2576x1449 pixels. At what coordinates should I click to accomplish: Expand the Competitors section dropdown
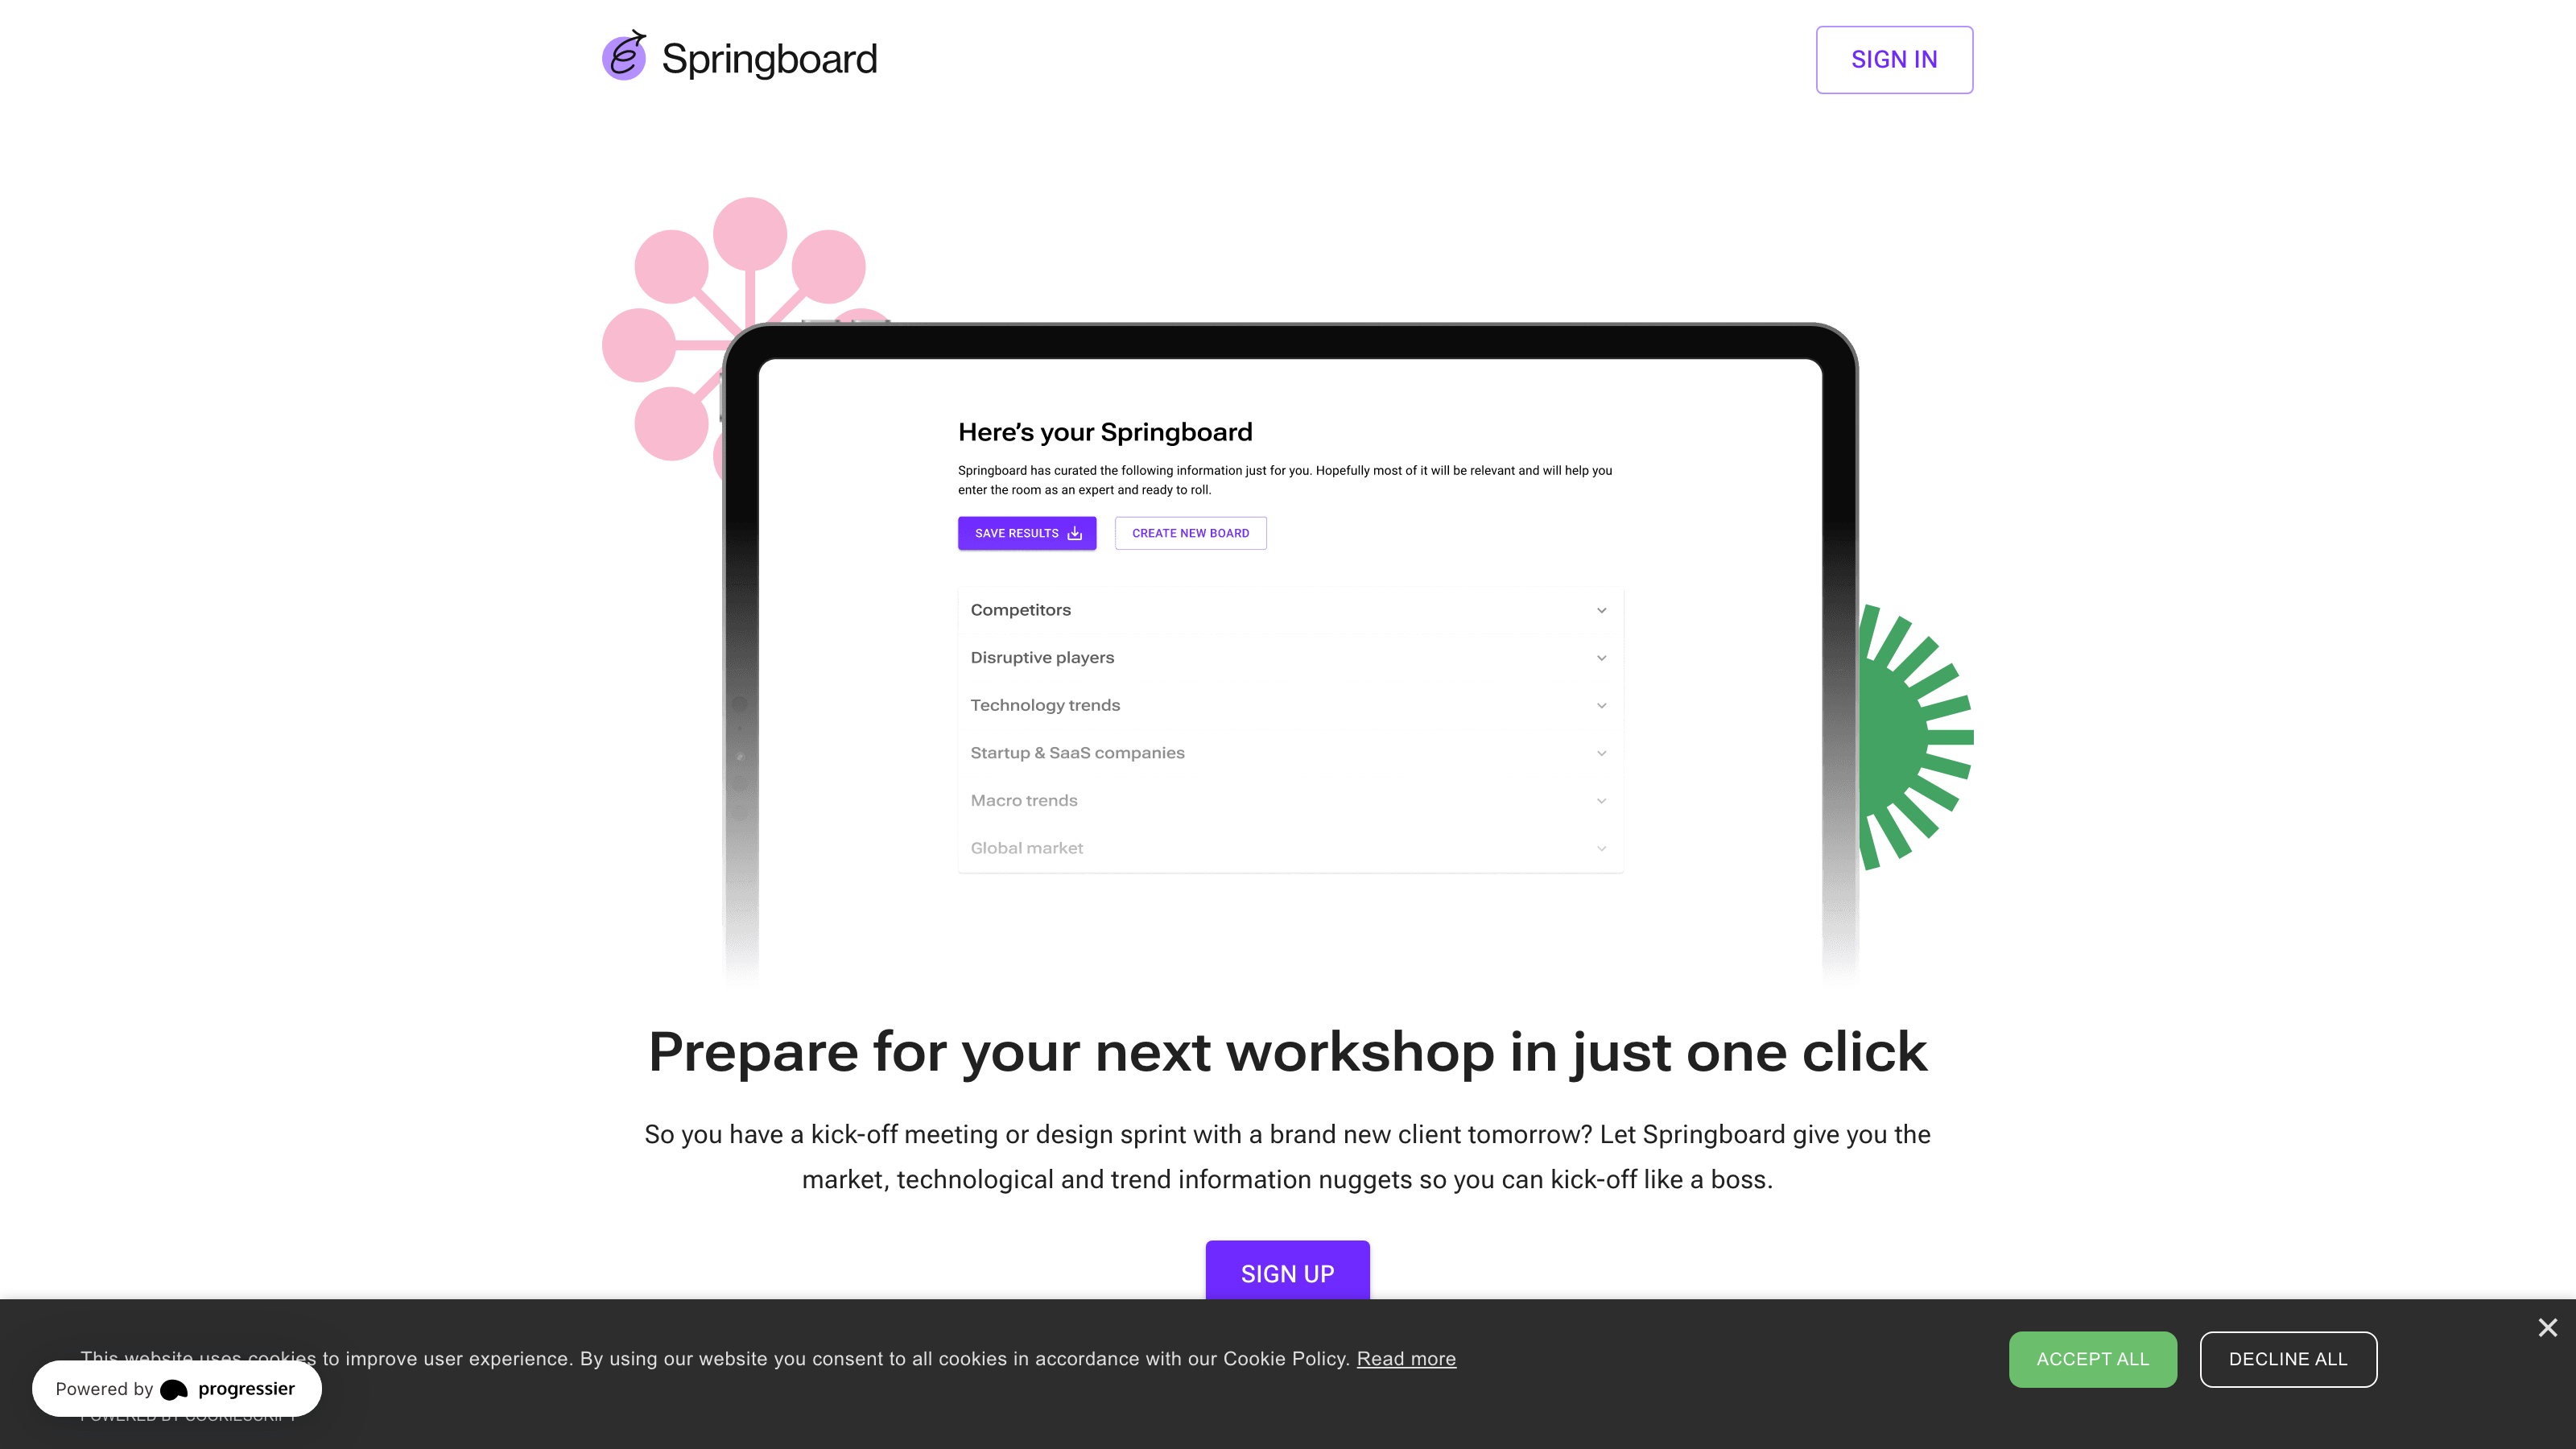pos(1601,610)
